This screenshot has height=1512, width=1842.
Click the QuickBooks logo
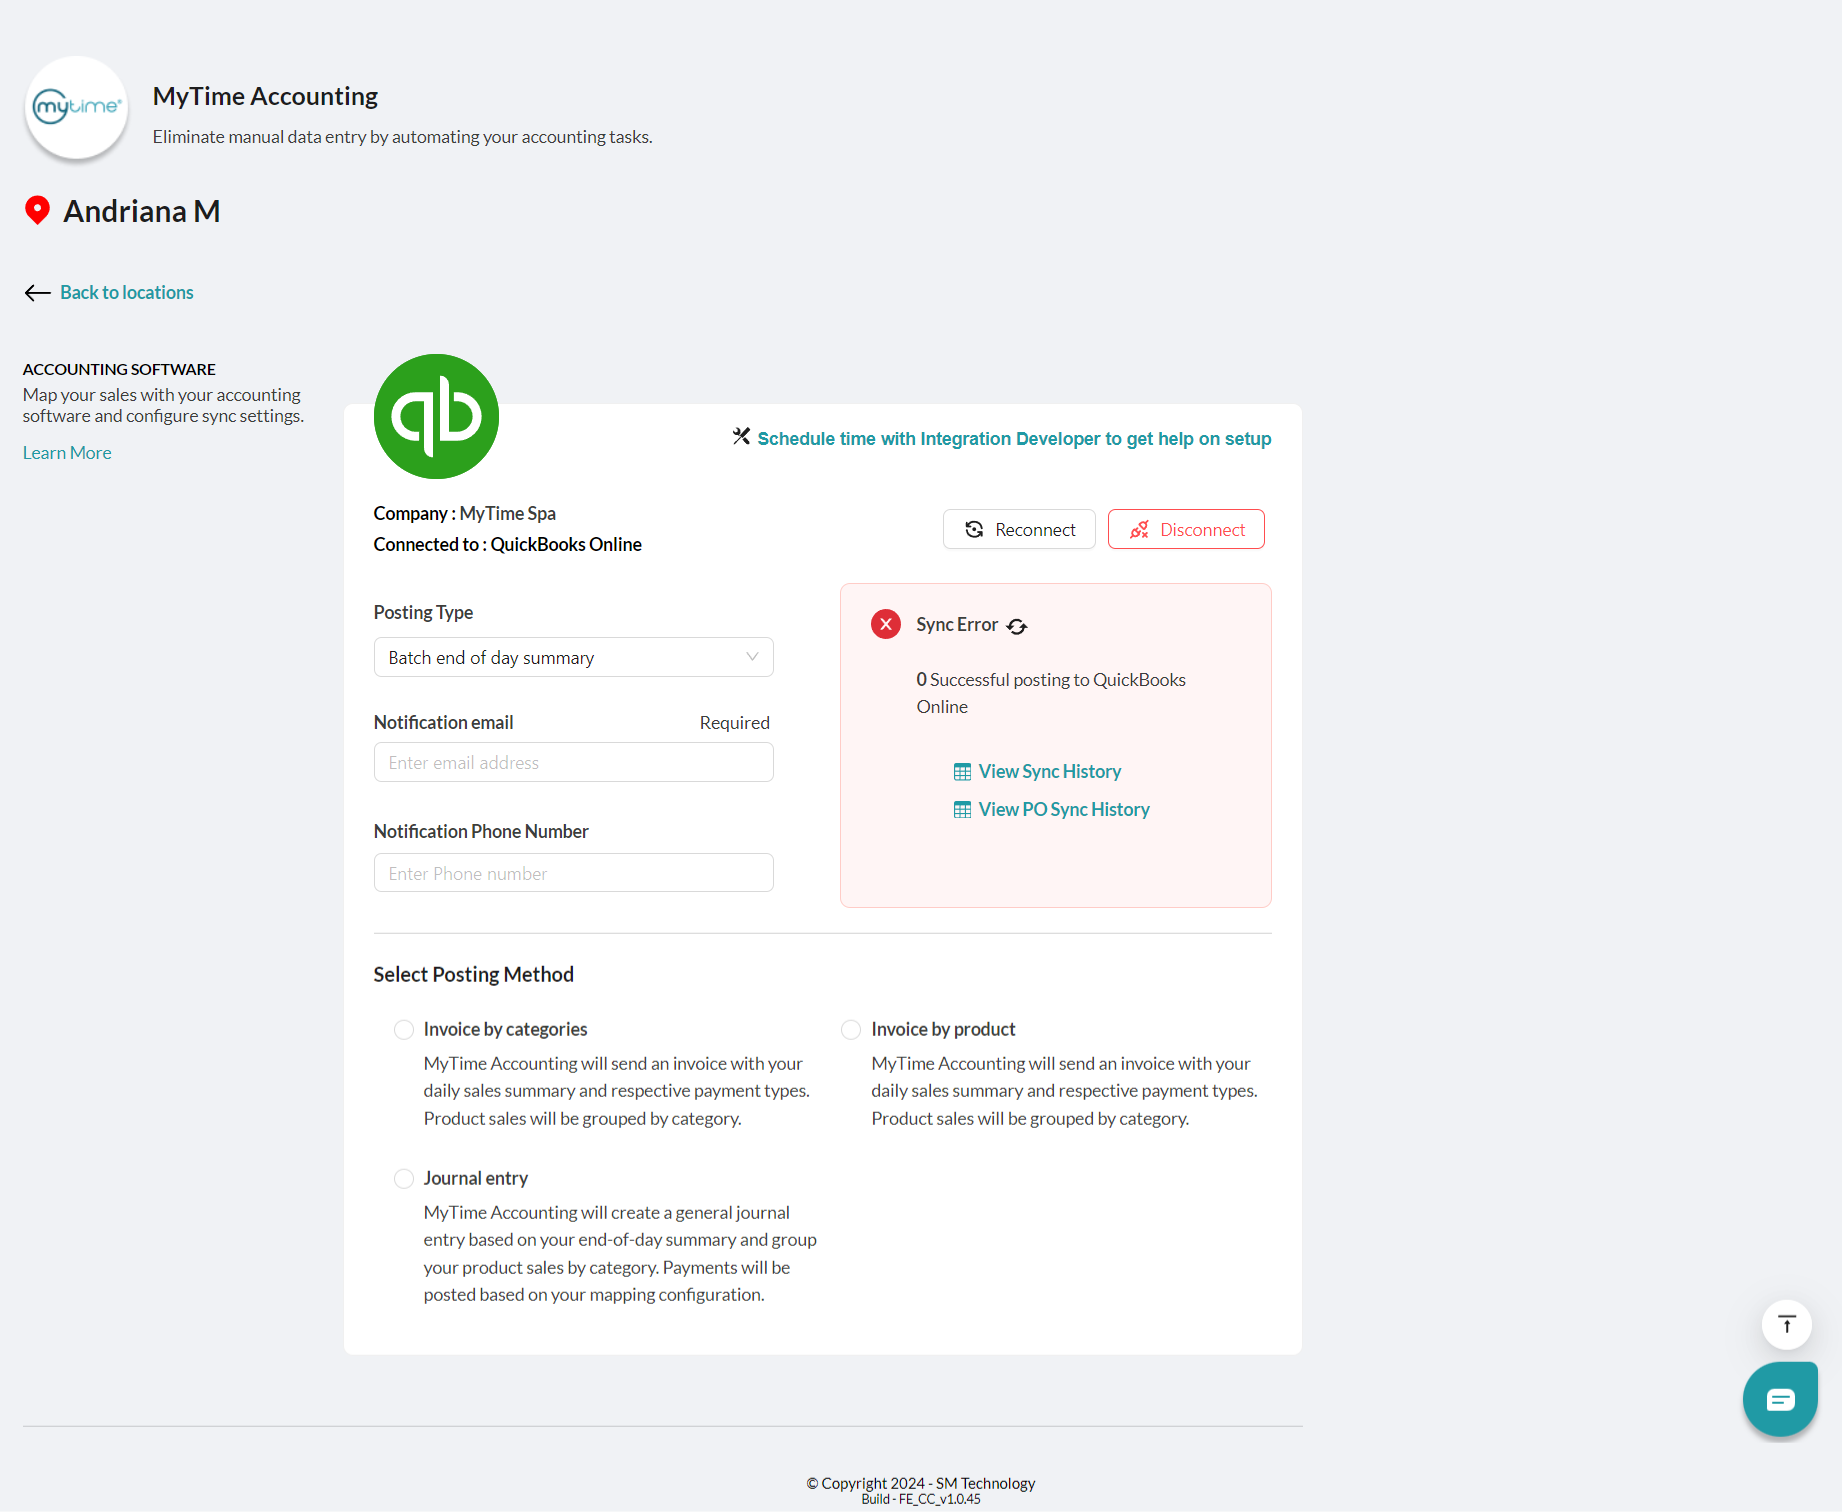[x=436, y=416]
